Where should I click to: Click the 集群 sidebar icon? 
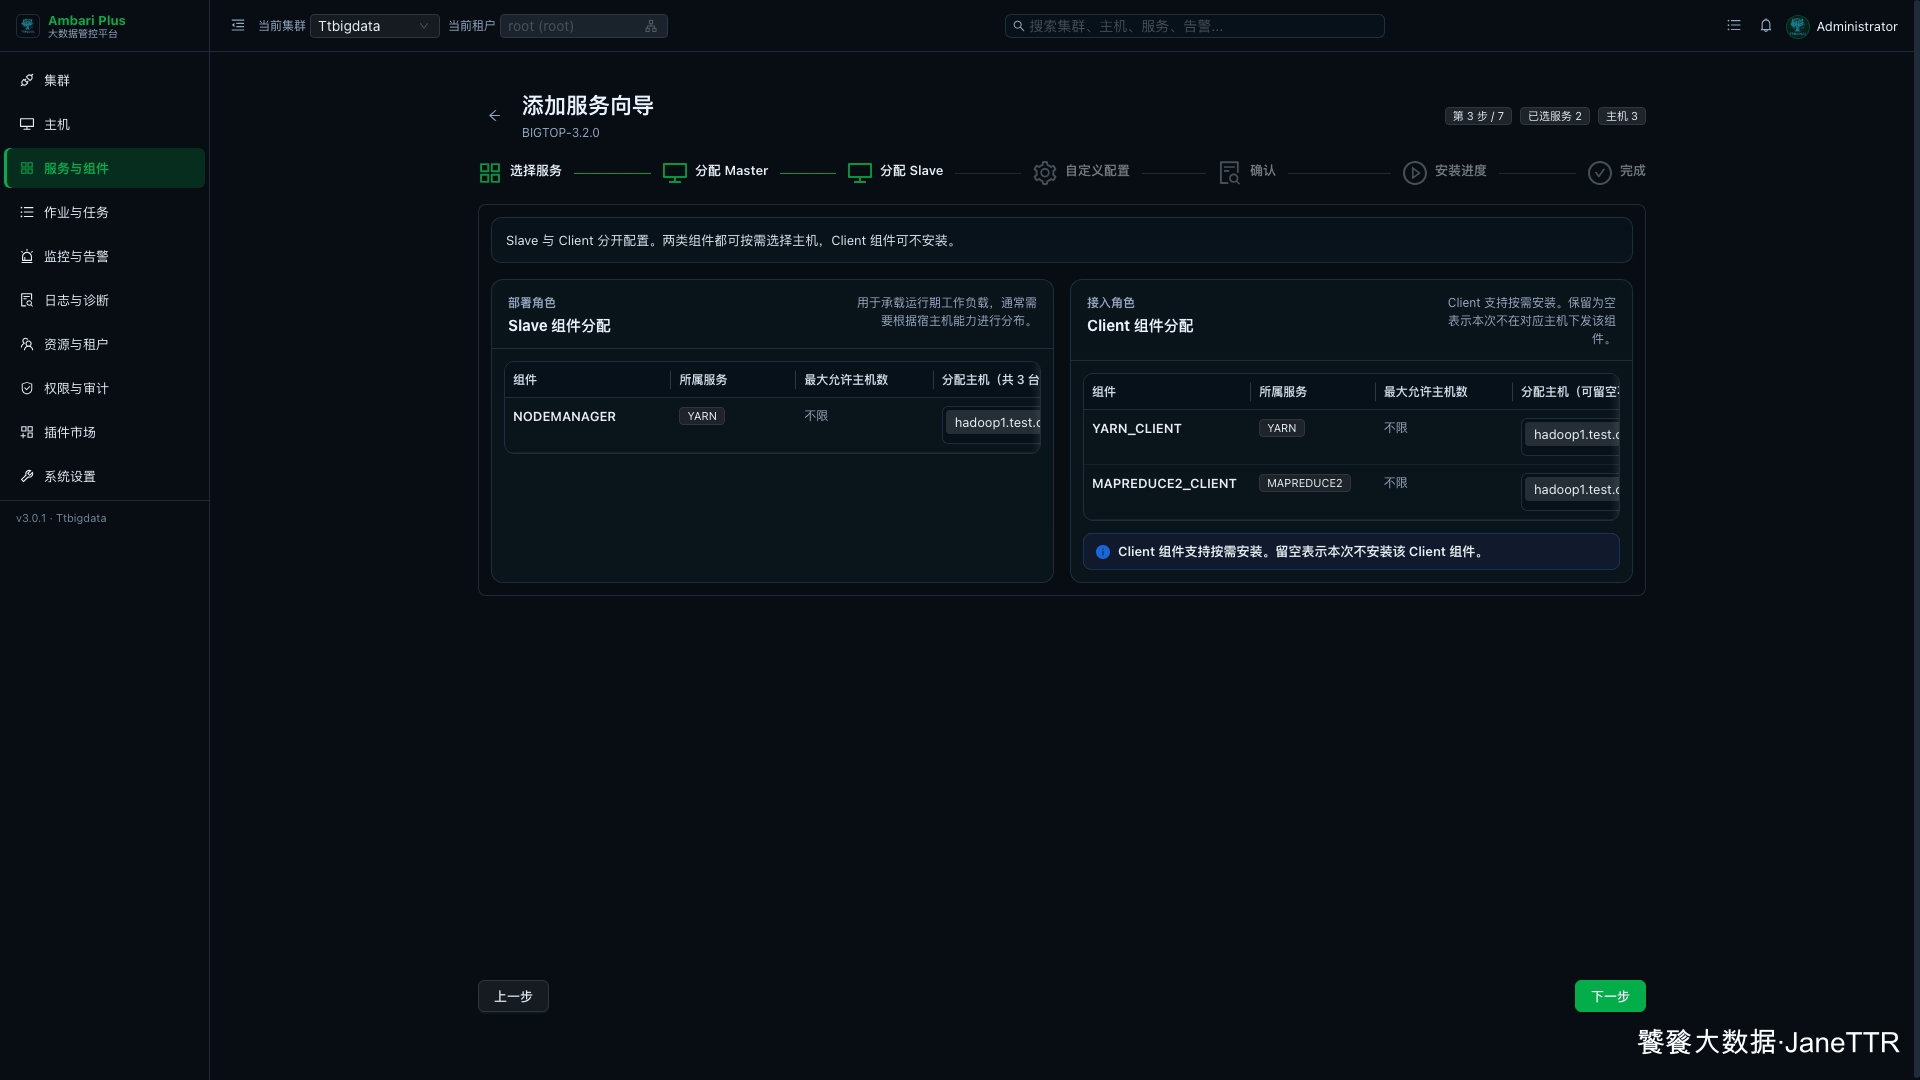[x=27, y=80]
